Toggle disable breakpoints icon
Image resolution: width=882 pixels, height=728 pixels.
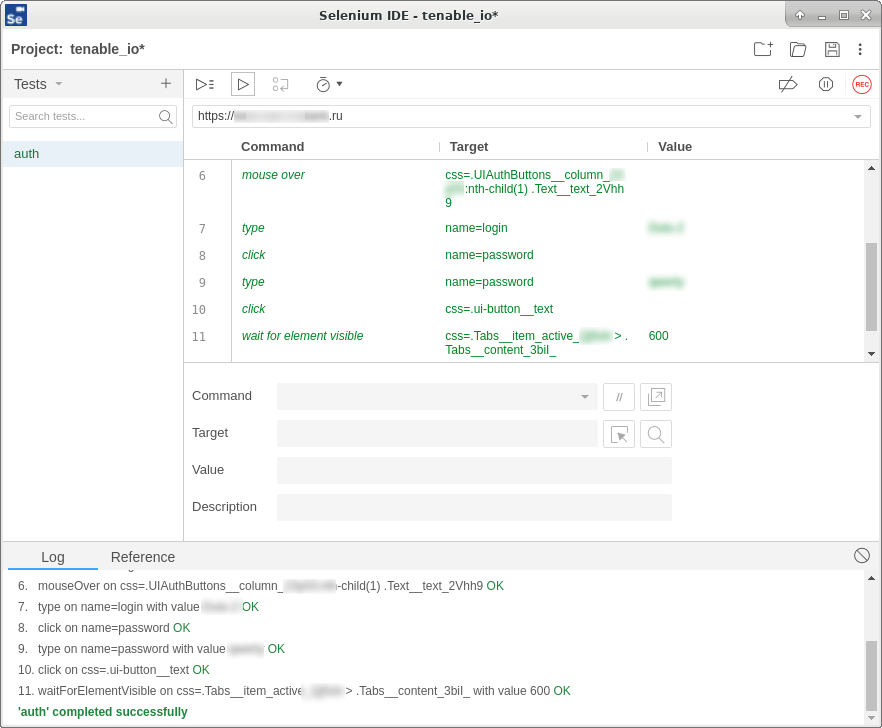tap(788, 84)
